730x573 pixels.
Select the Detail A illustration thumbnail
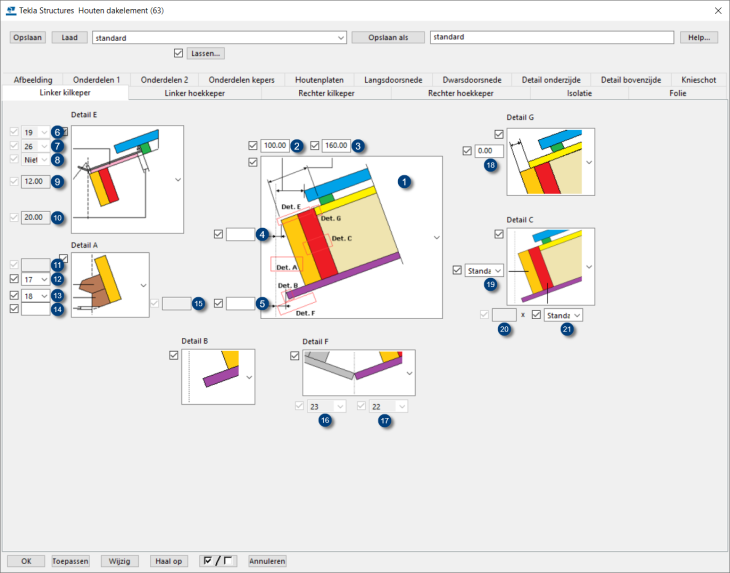coord(110,285)
